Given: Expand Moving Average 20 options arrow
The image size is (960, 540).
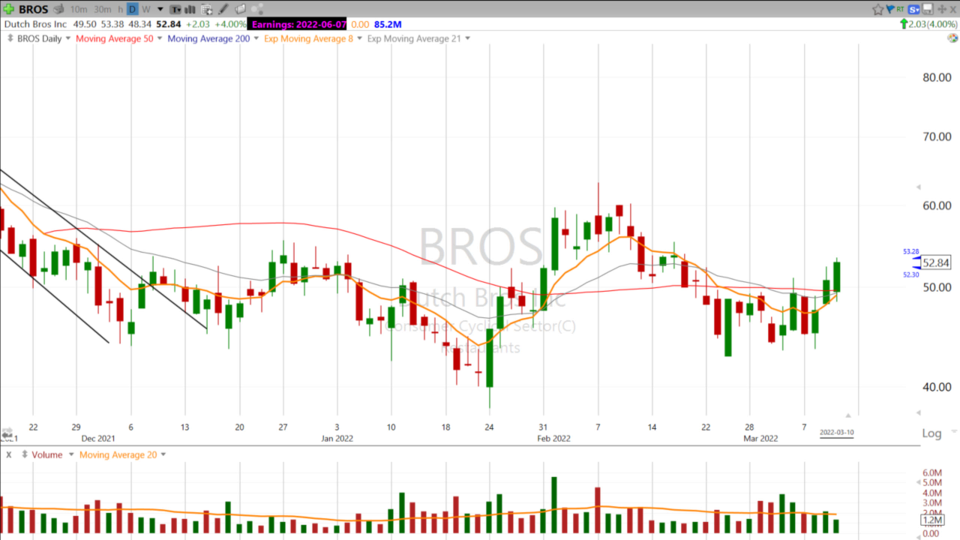Looking at the screenshot, I should [163, 455].
